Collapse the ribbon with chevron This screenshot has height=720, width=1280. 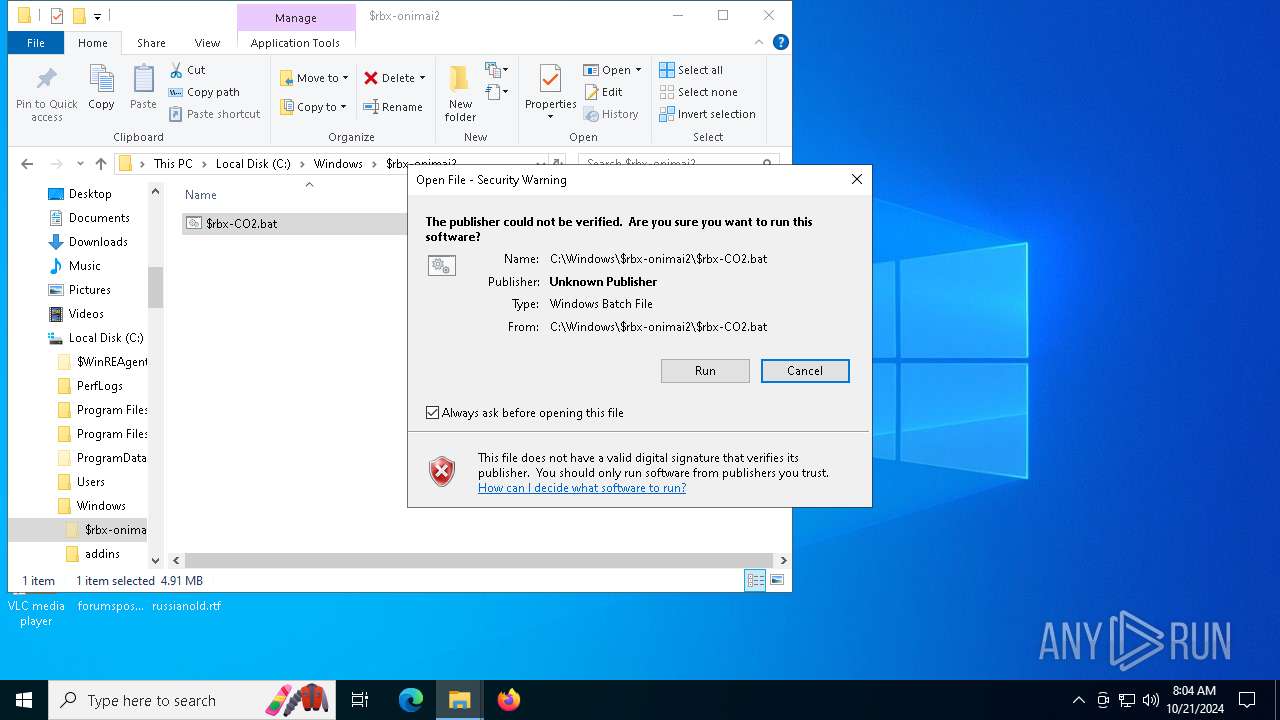pos(759,42)
